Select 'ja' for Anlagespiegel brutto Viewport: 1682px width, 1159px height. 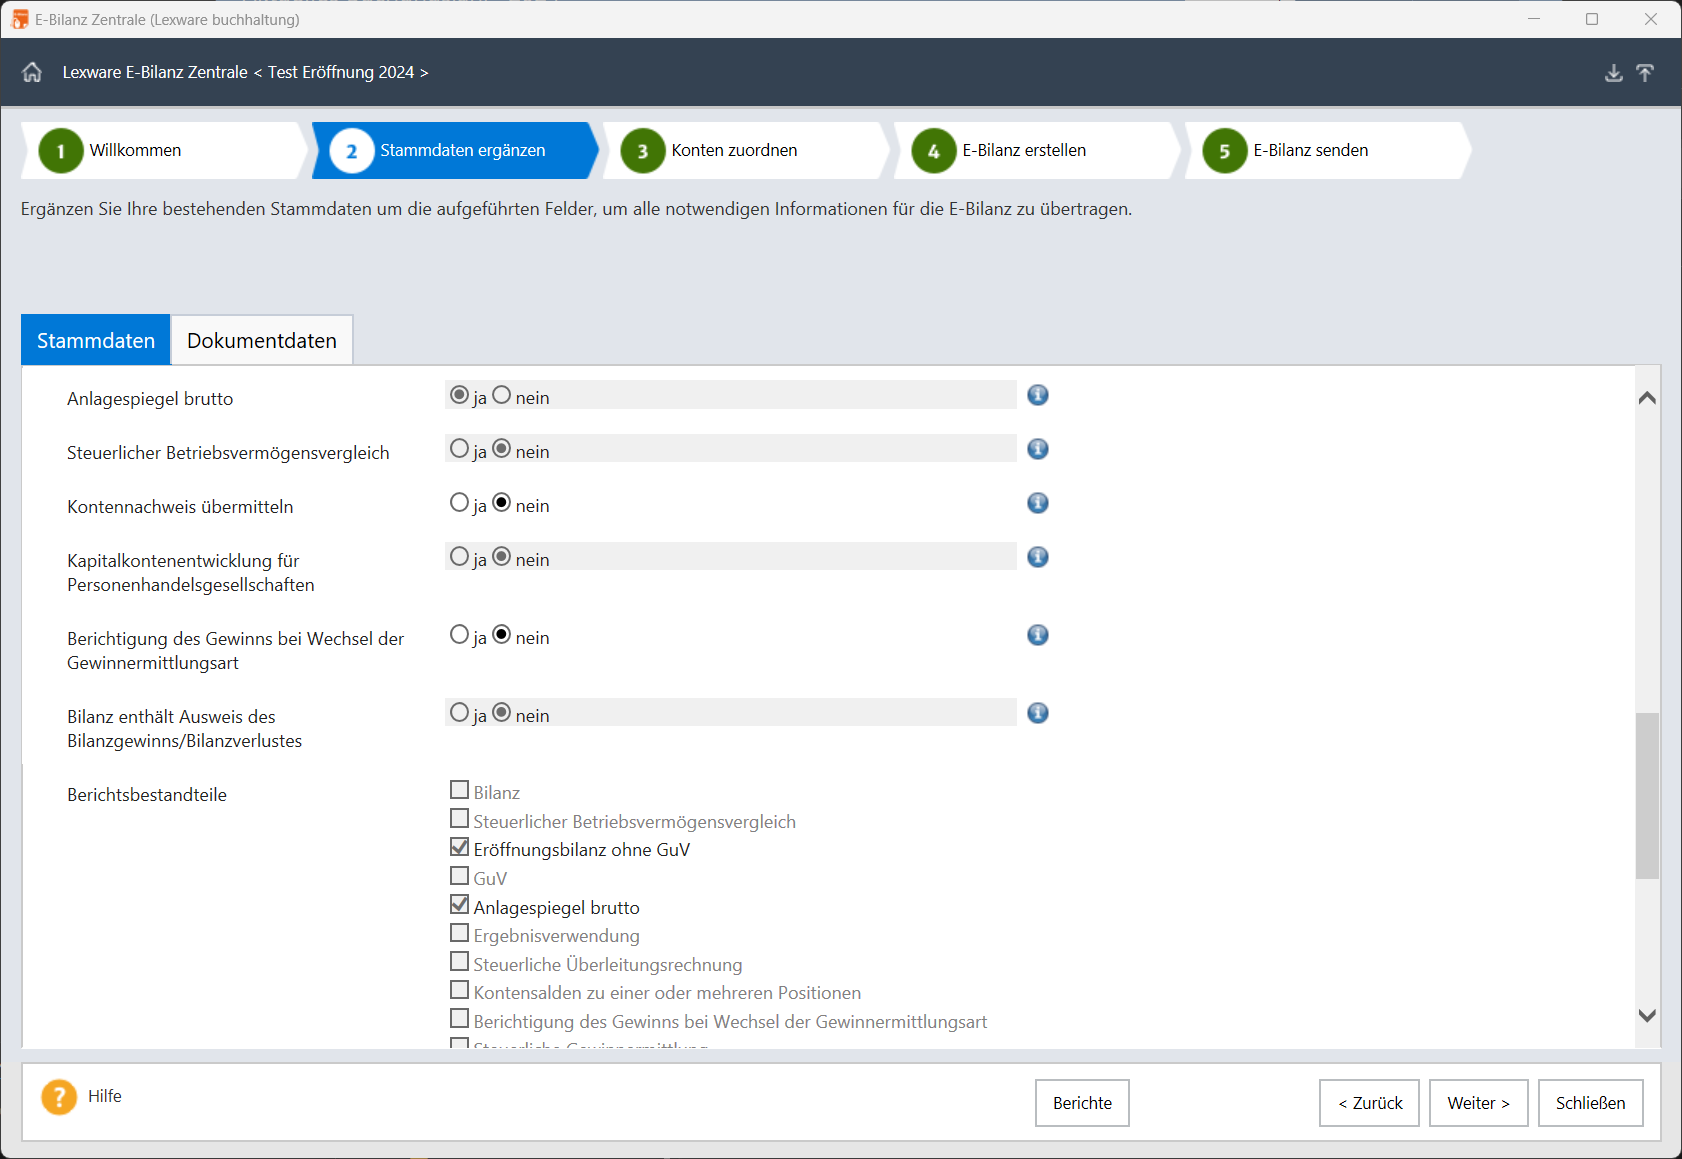coord(459,395)
